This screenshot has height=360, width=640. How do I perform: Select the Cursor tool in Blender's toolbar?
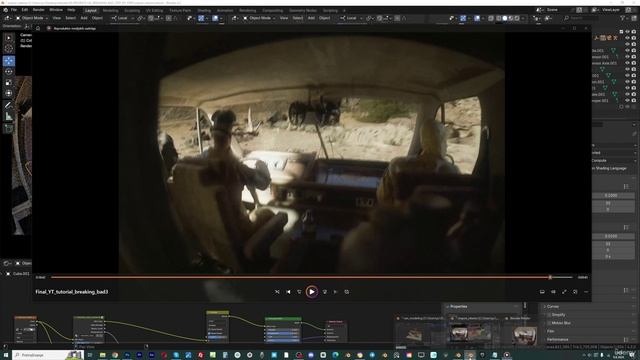pyautogui.click(x=9, y=49)
